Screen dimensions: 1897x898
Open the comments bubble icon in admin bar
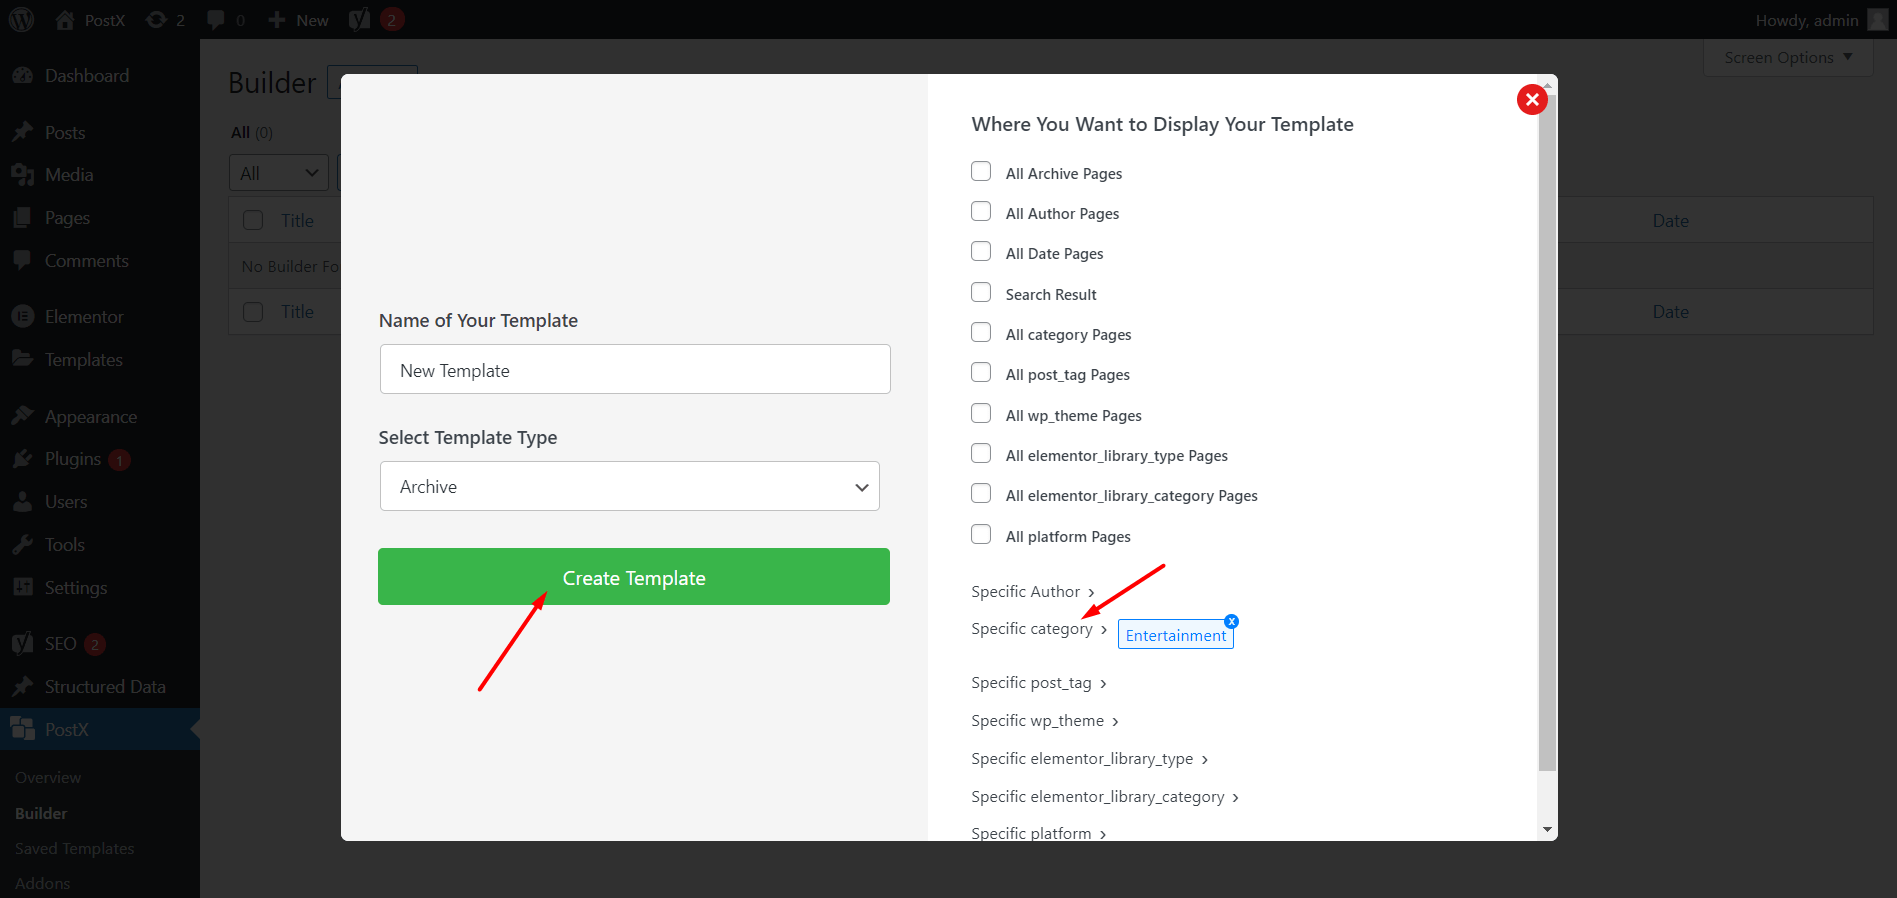point(215,20)
